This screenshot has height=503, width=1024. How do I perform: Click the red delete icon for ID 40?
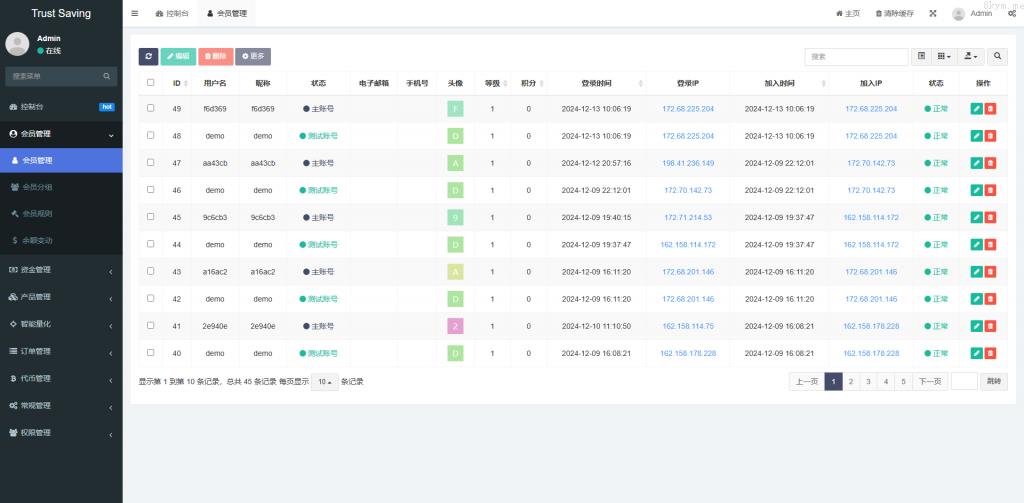pos(990,353)
